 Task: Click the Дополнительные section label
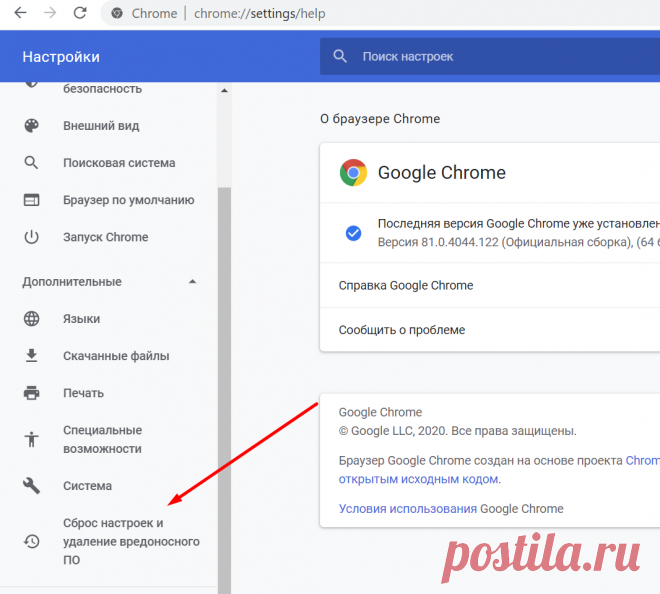pos(72,282)
